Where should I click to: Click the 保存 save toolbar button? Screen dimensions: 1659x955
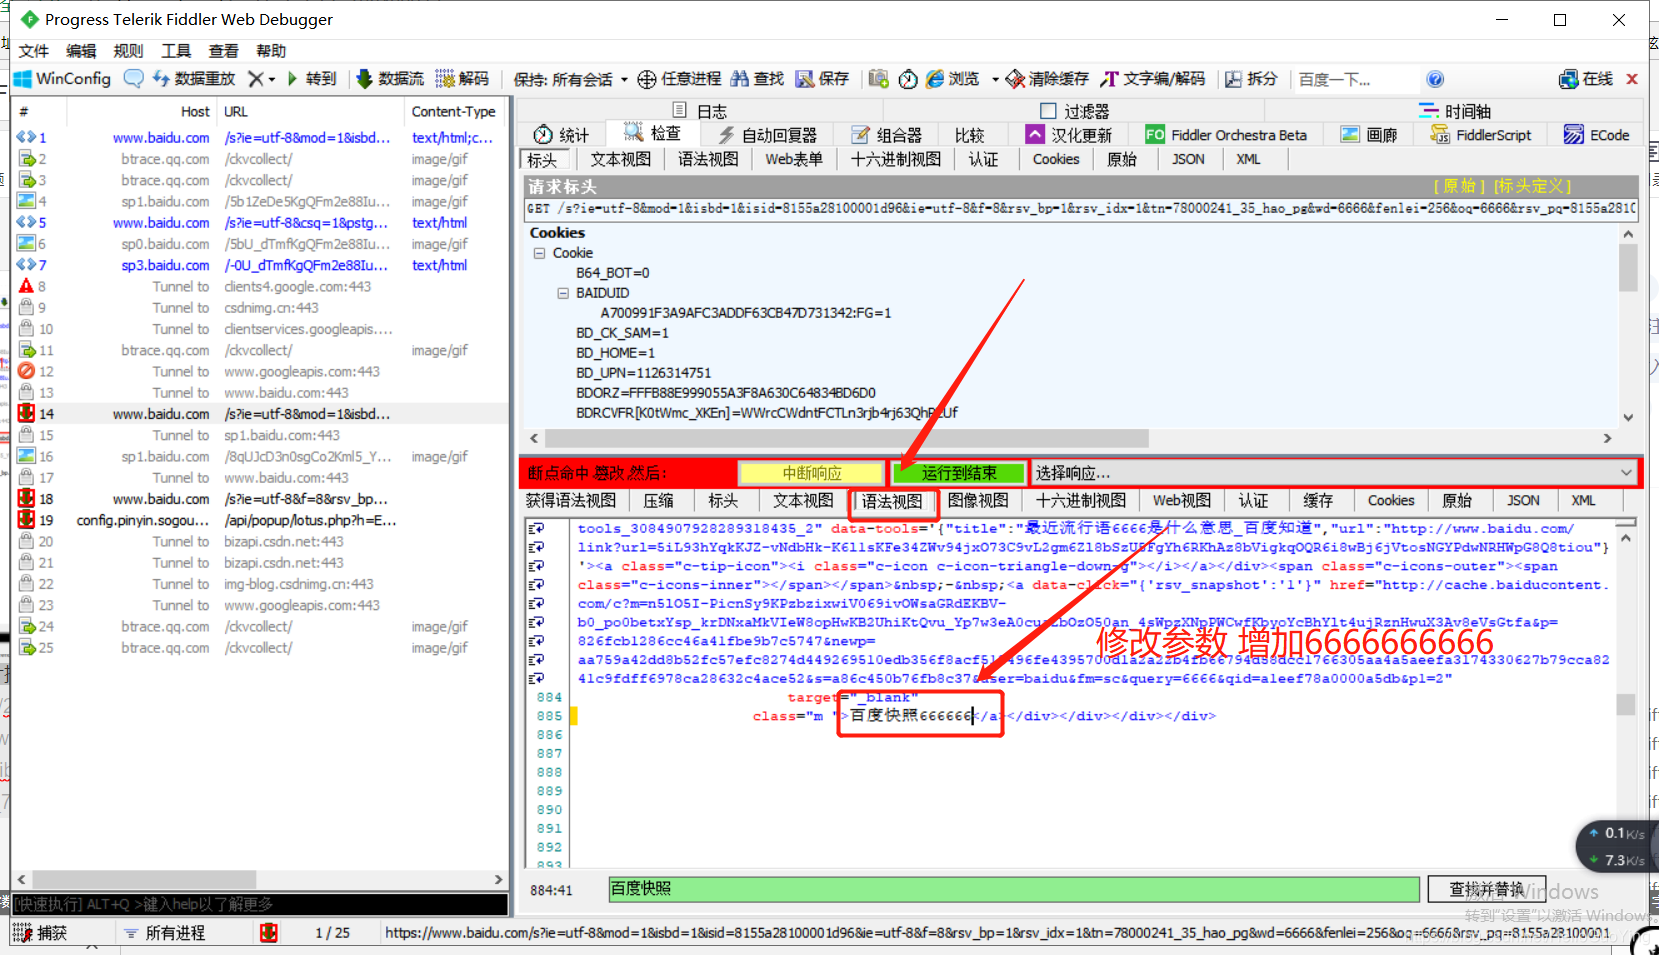pyautogui.click(x=822, y=79)
